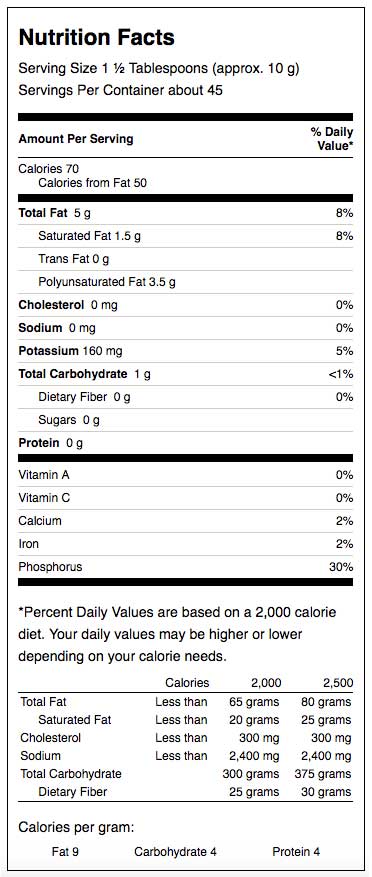Screen dimensions: 372x877
Task: Select Calories from Fat 50
Action: pyautogui.click(x=92, y=183)
